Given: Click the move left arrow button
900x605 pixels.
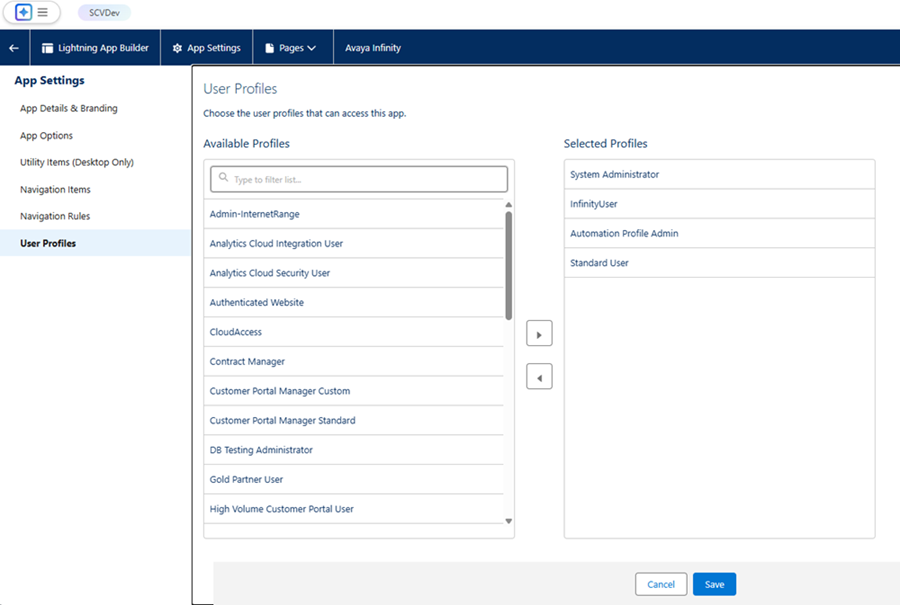Looking at the screenshot, I should (539, 377).
